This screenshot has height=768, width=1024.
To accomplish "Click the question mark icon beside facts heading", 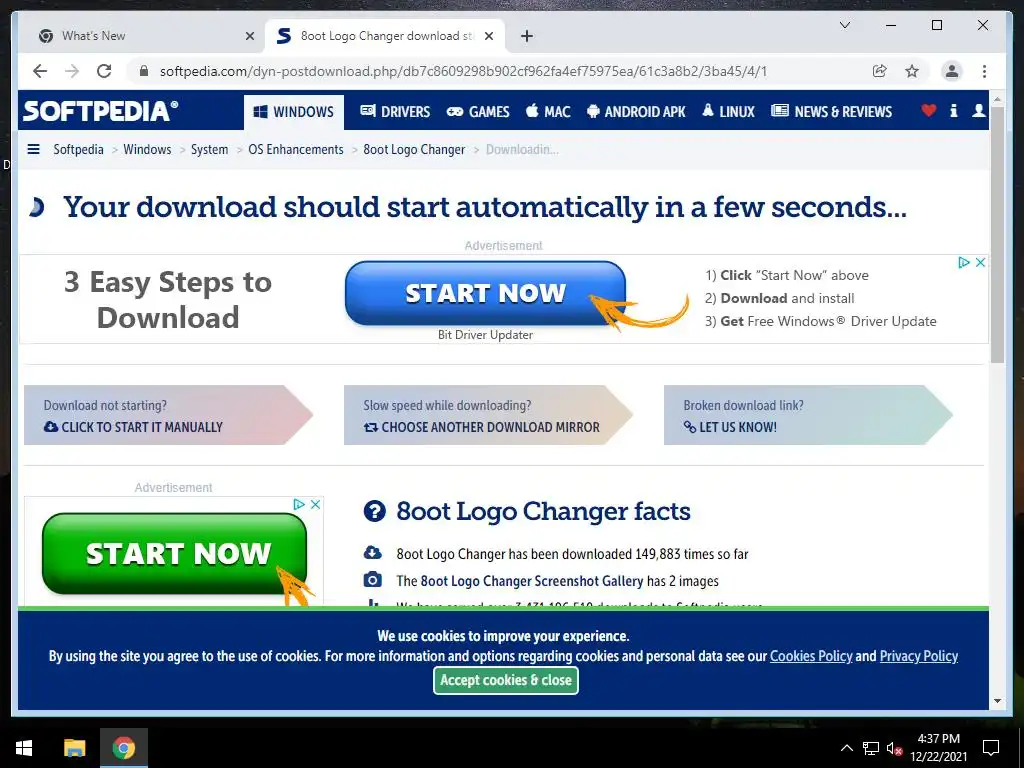I will [374, 511].
